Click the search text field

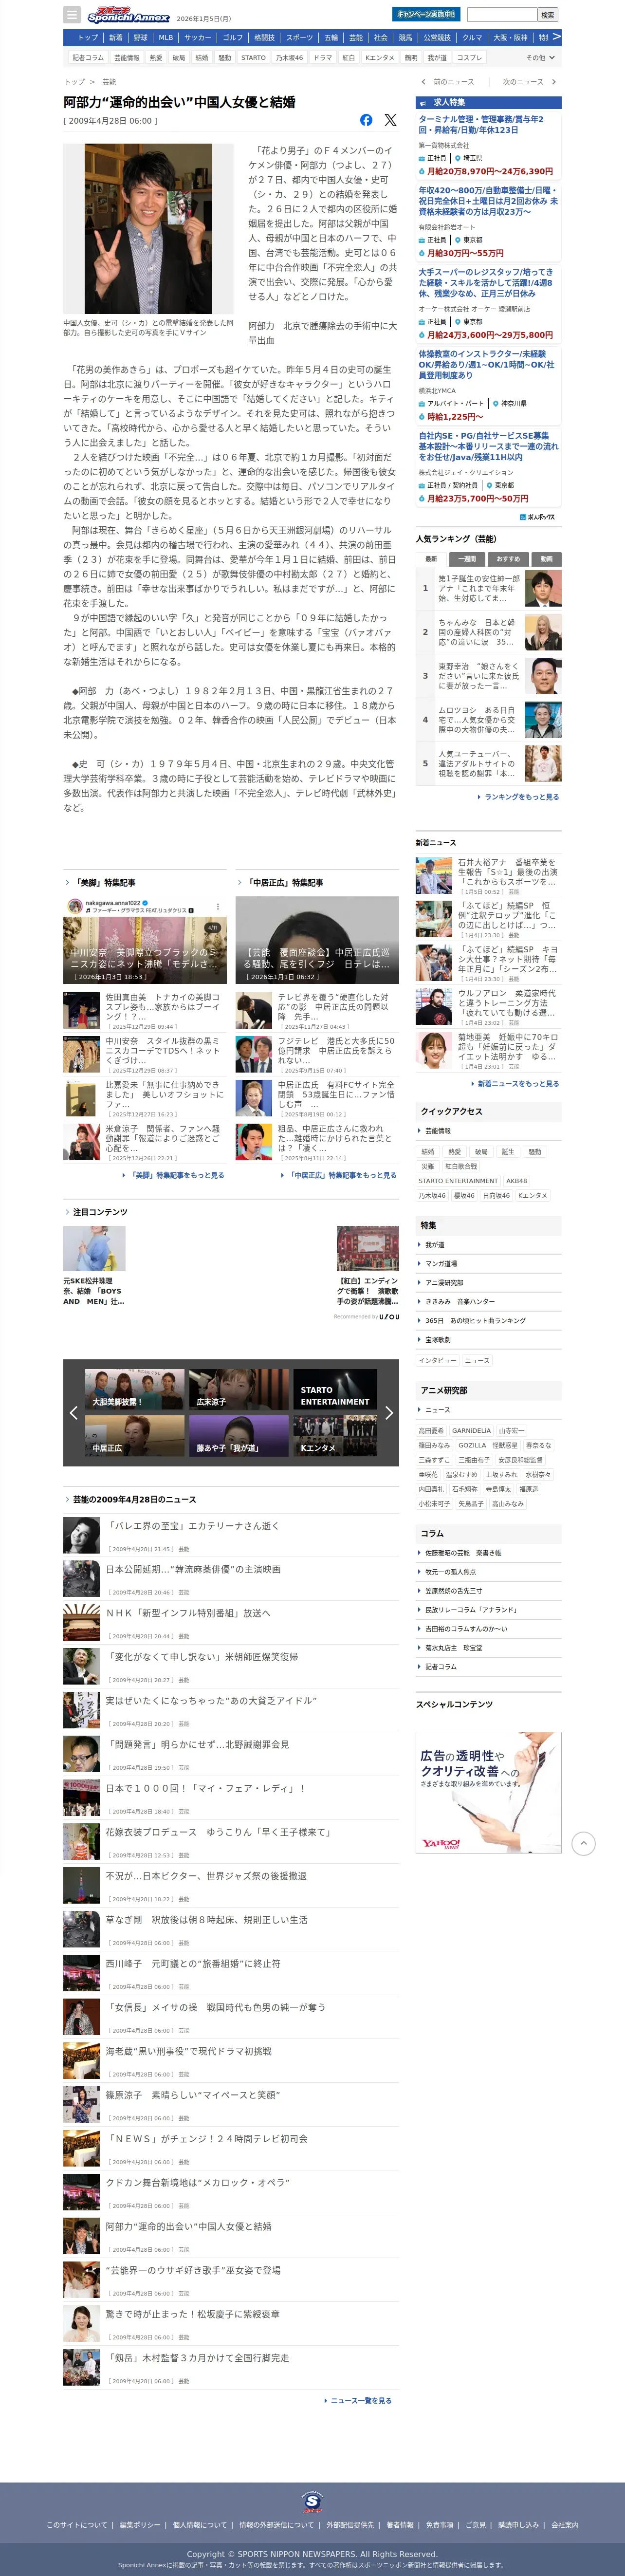pos(502,15)
